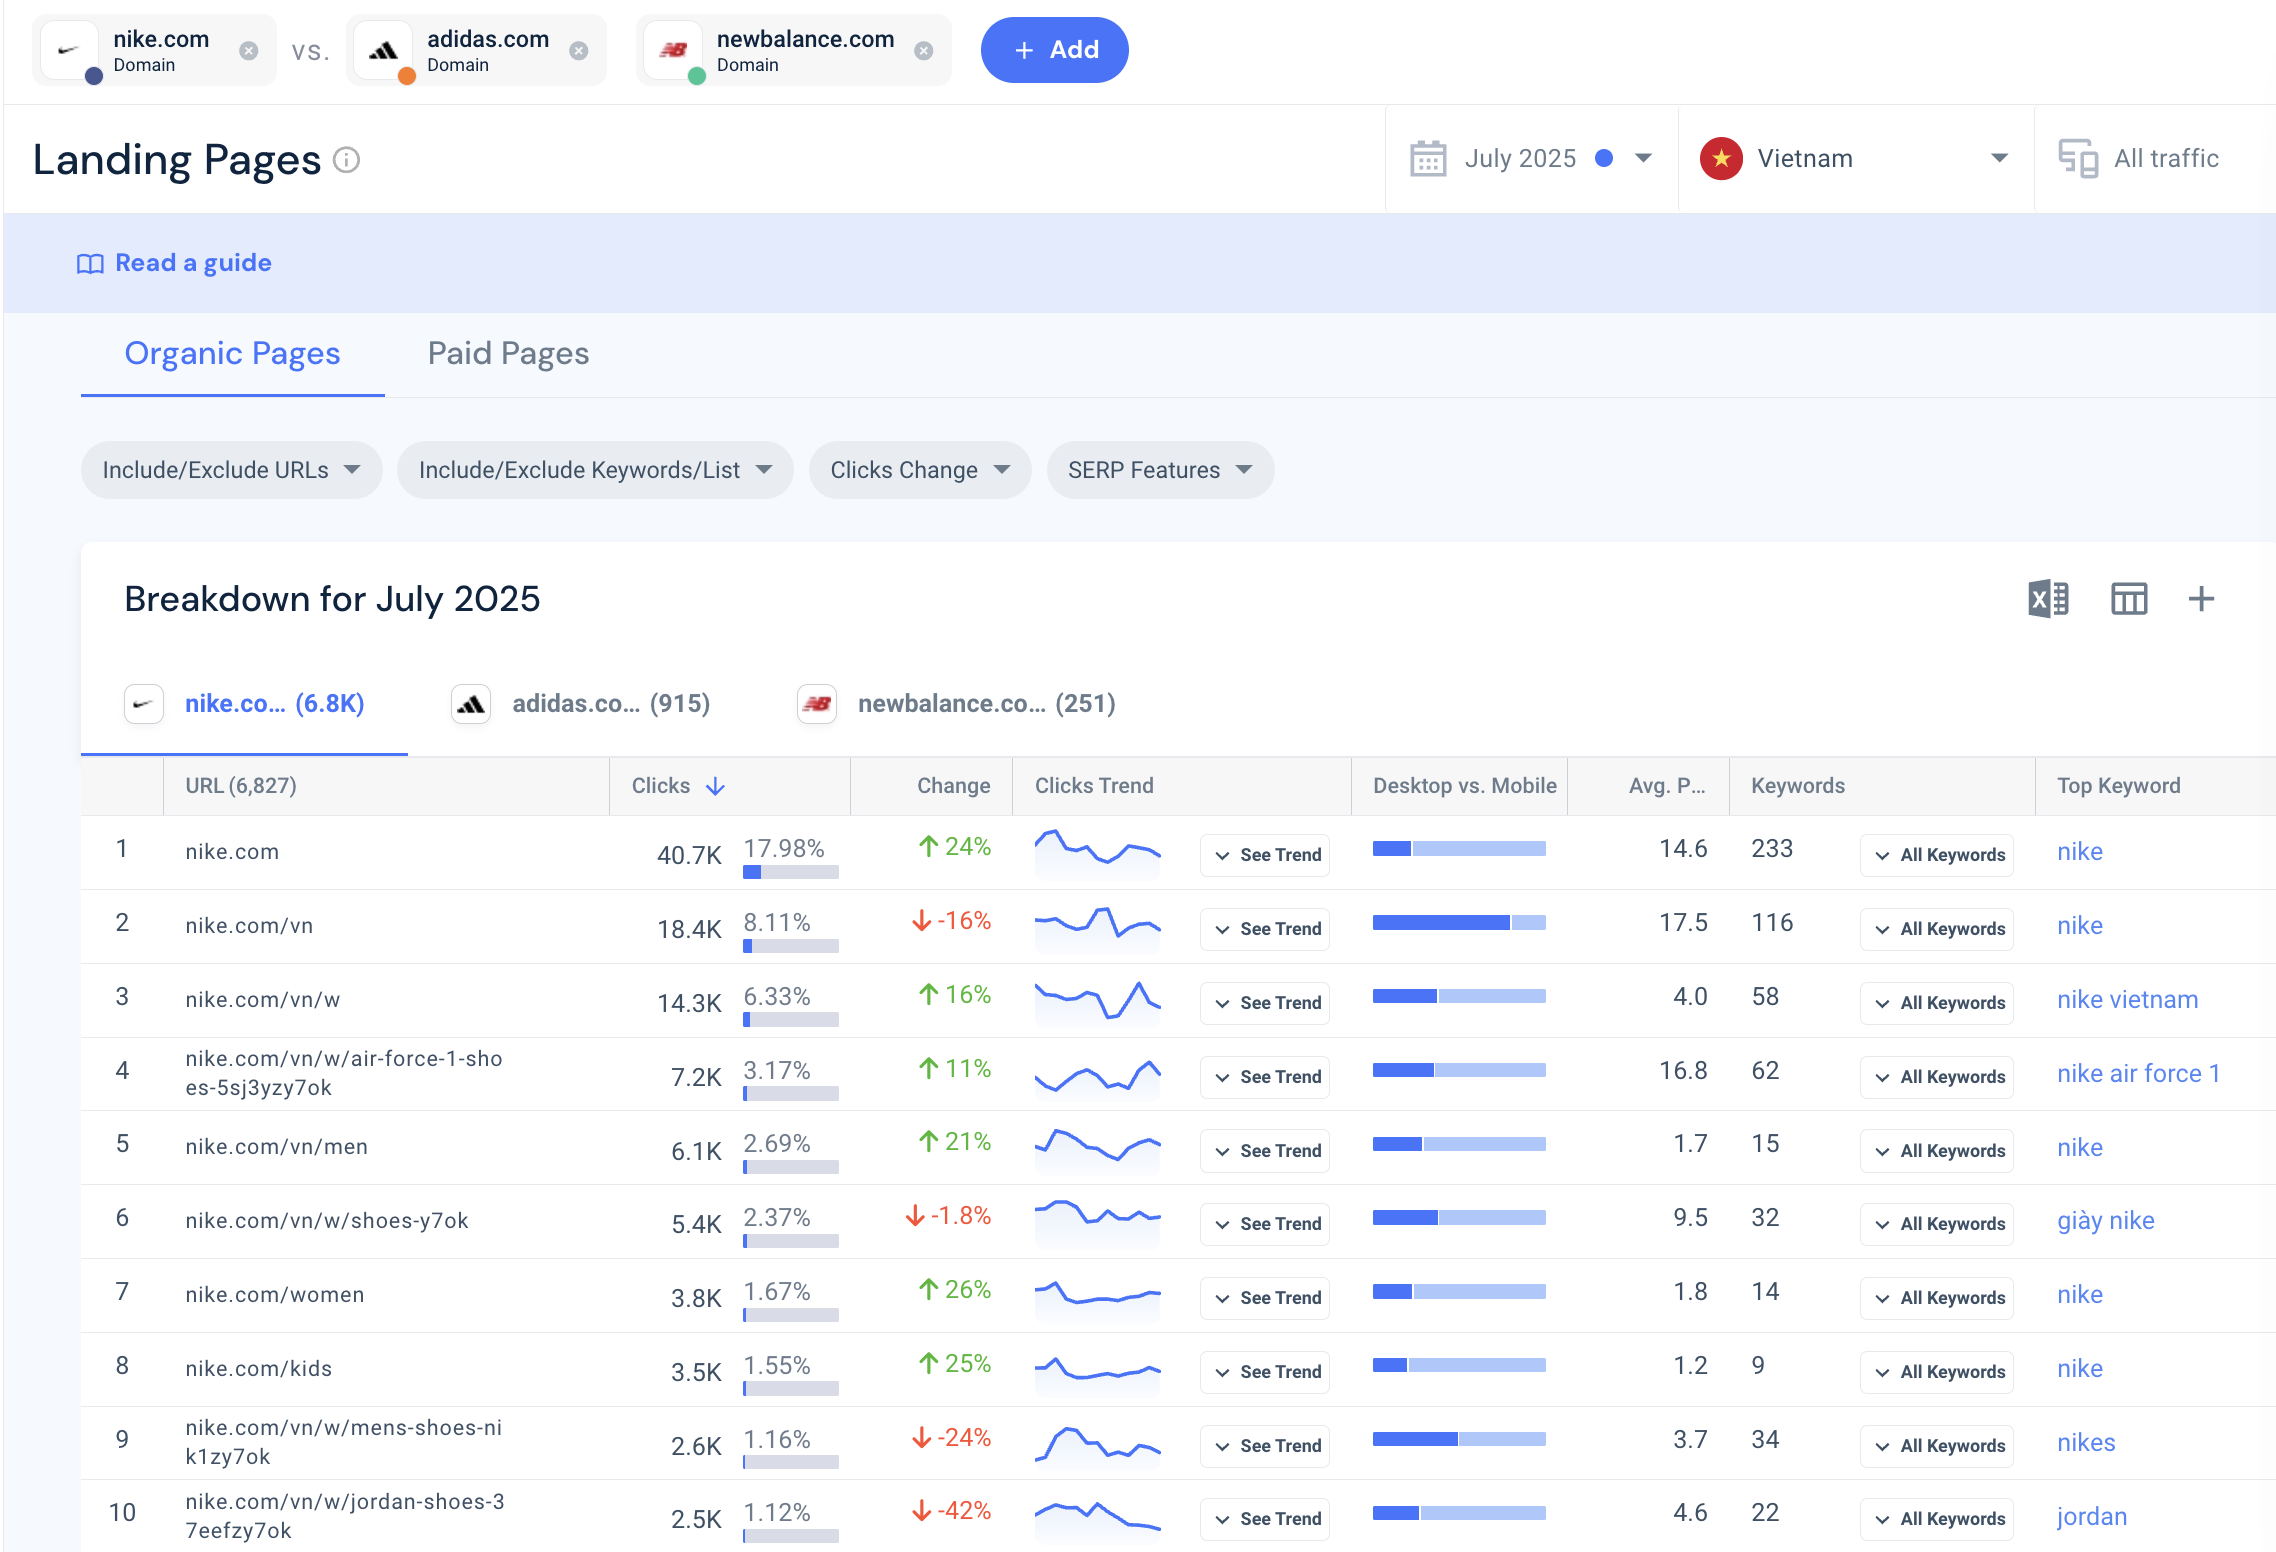Click the 40.7K clicks value
2276x1552 pixels.
689,856
